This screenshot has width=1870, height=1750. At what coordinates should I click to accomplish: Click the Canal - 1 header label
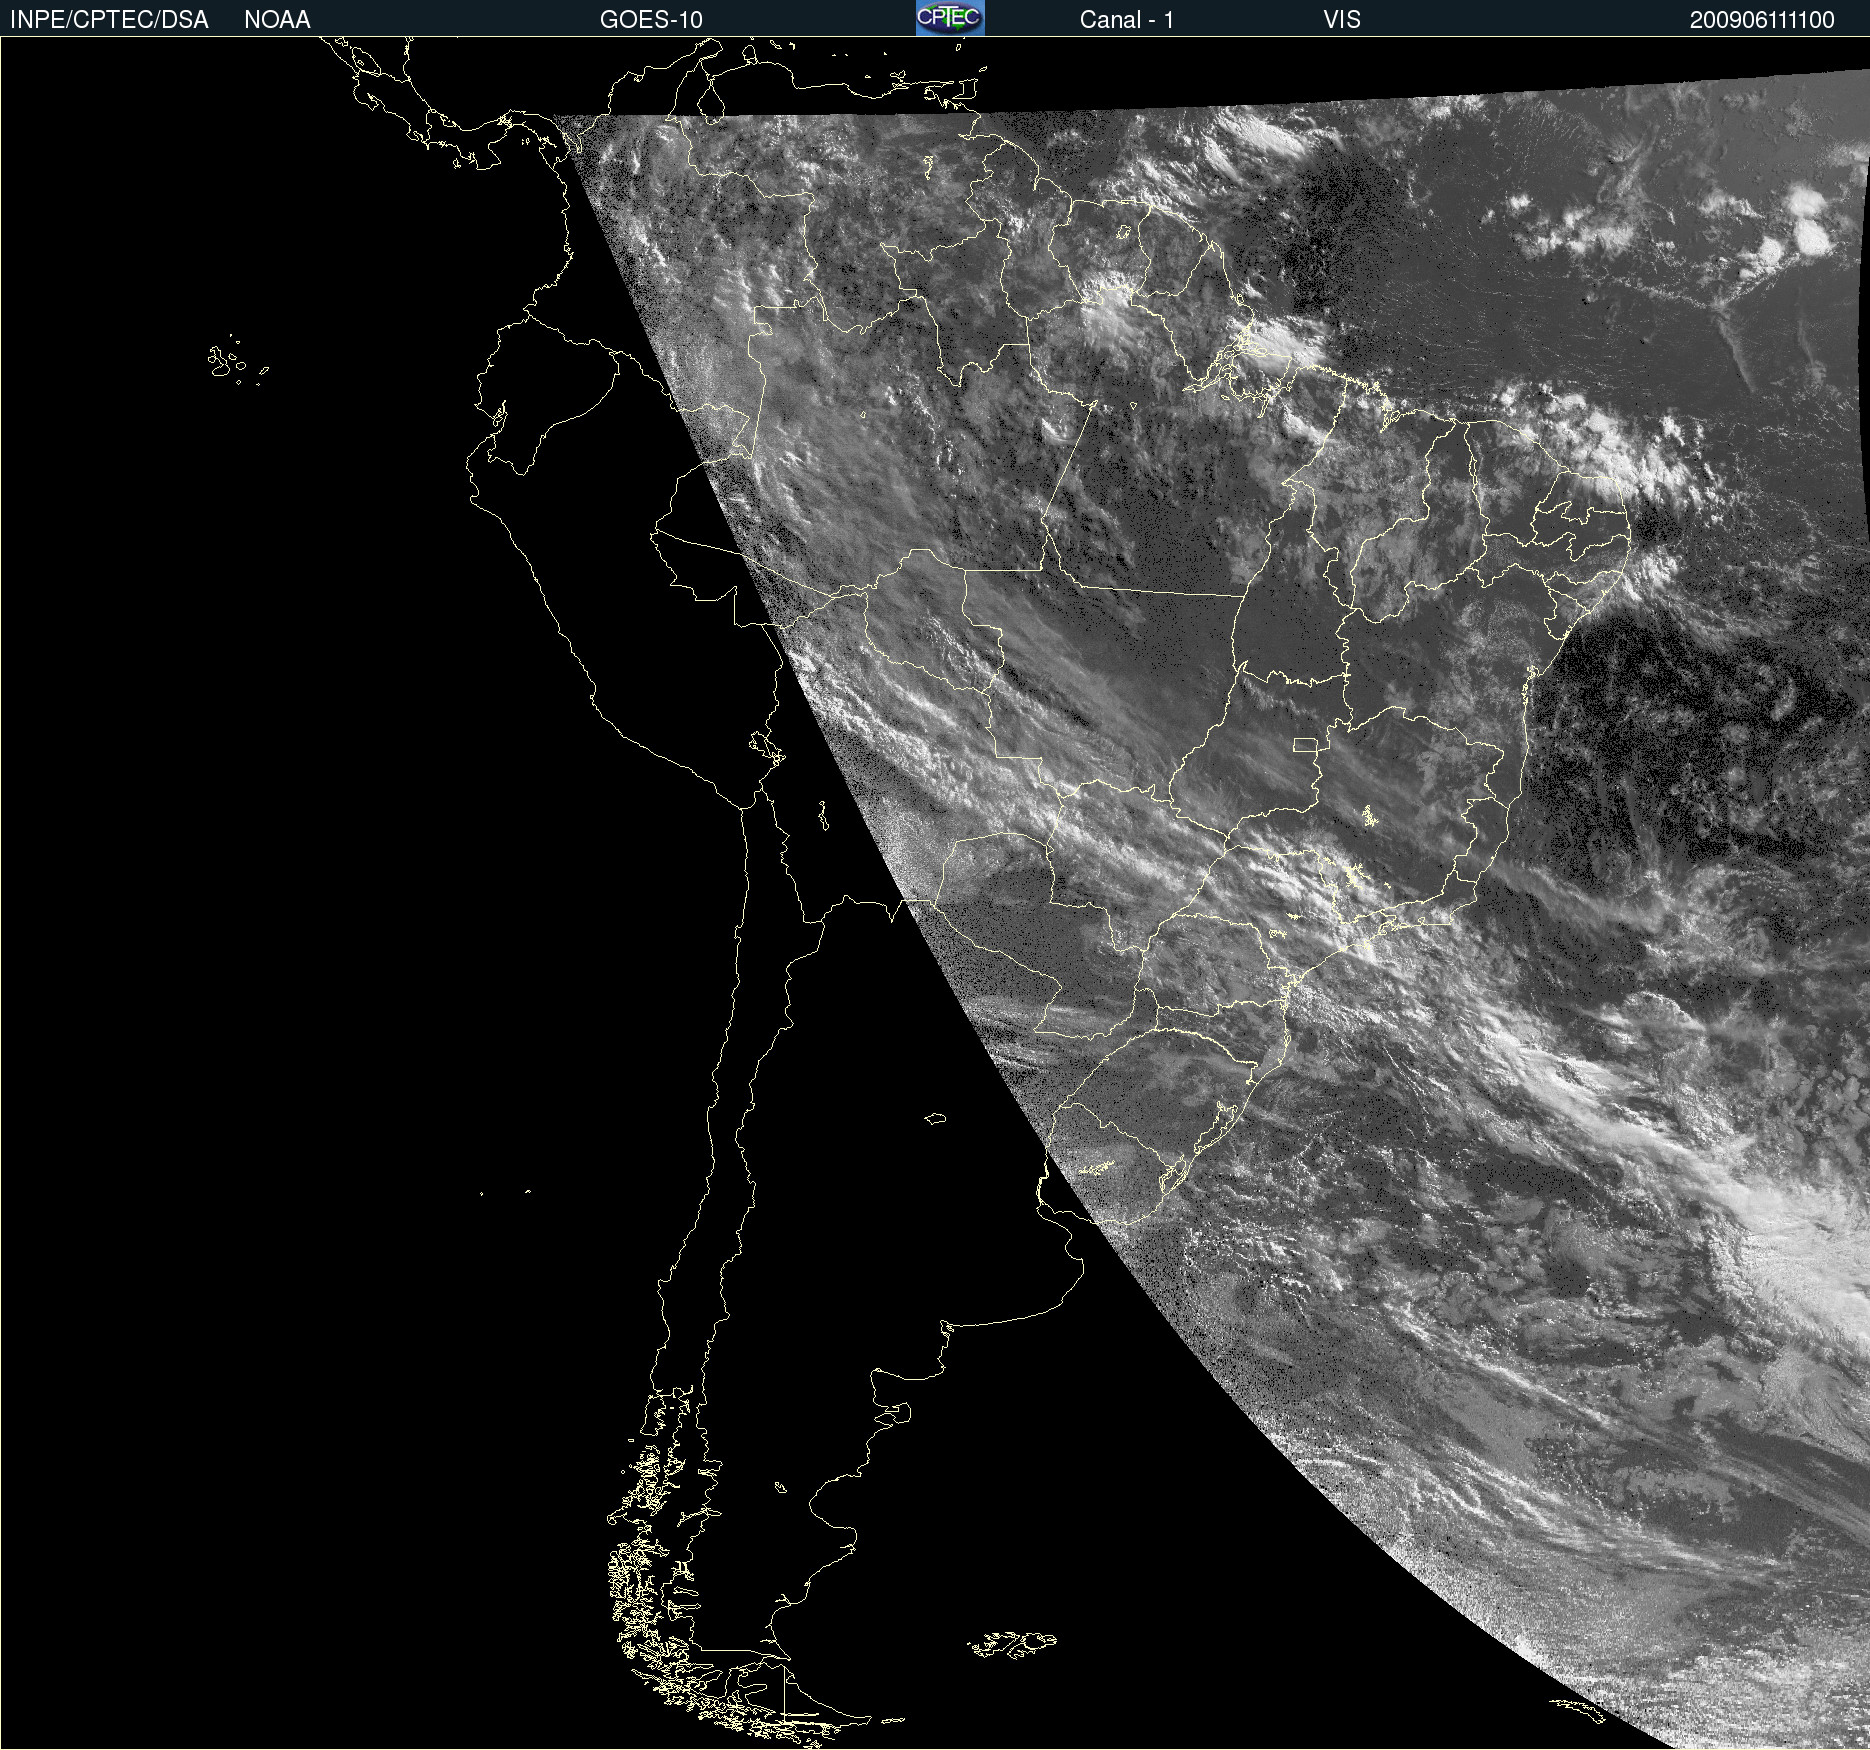(1127, 20)
